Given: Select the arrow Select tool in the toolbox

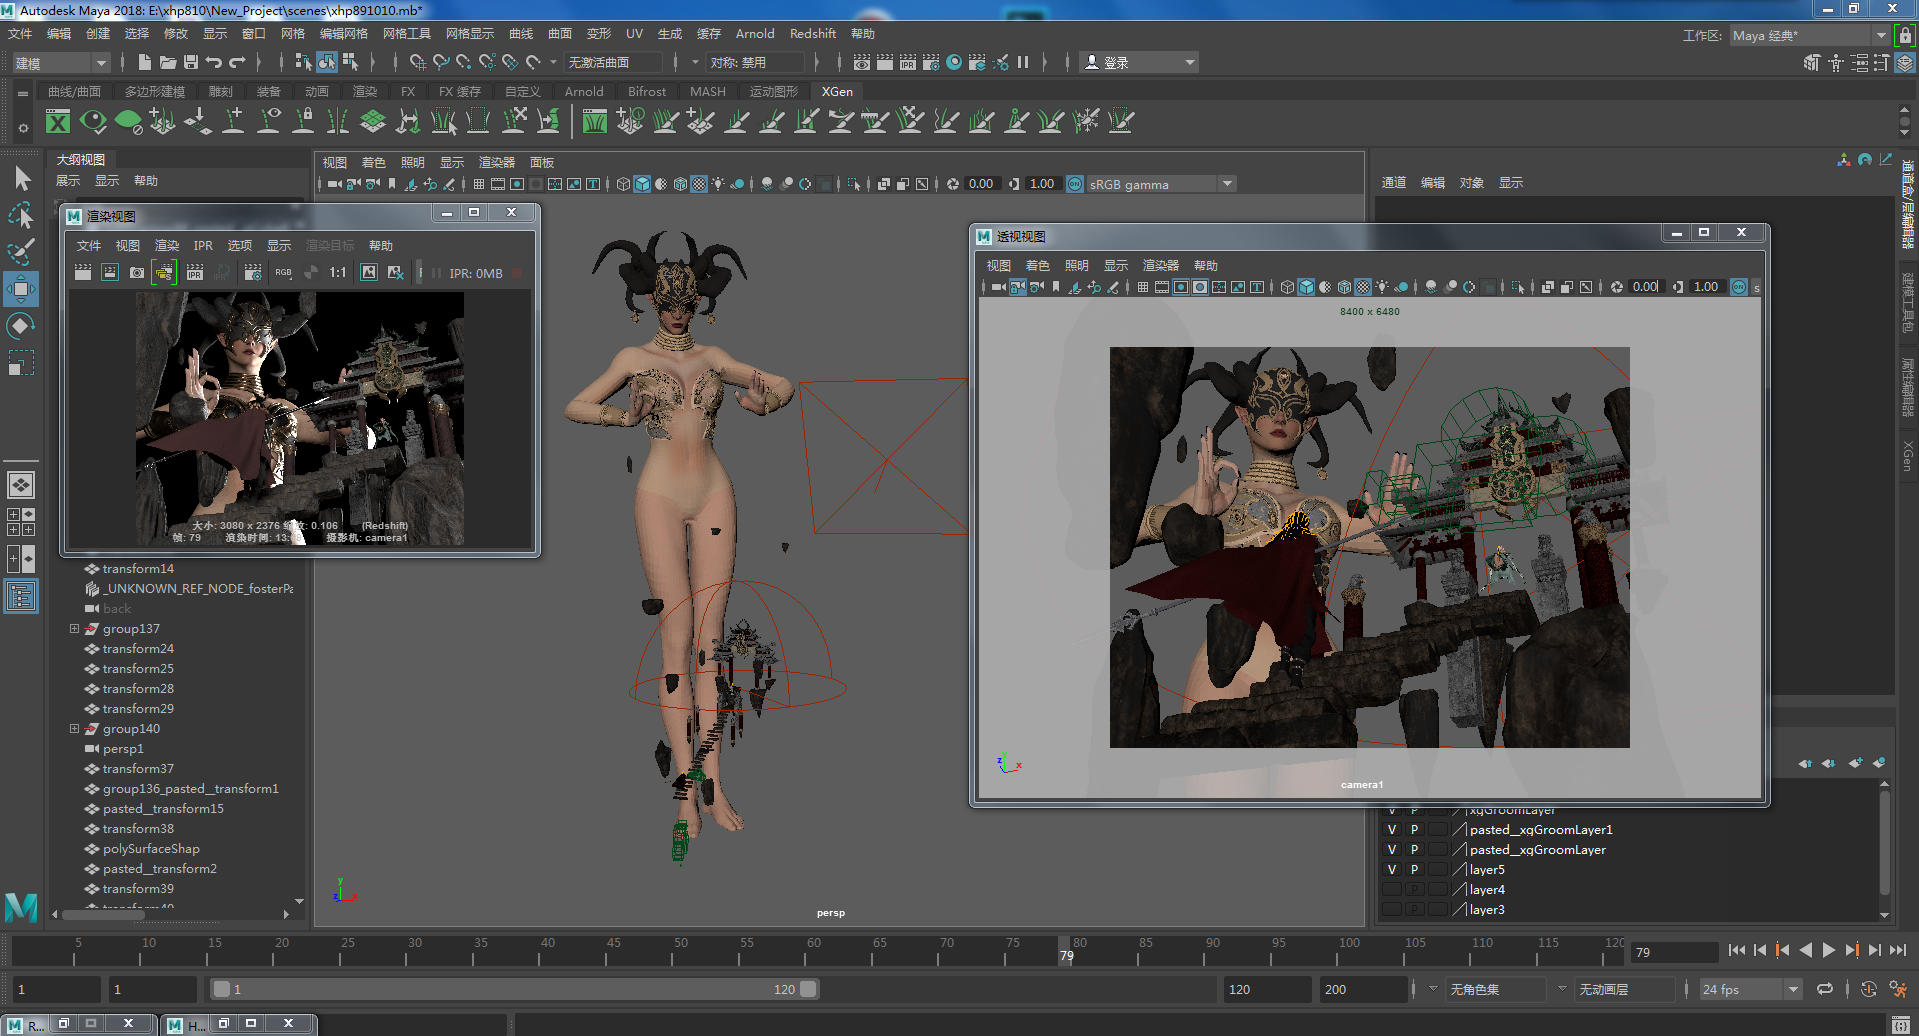Looking at the screenshot, I should (x=22, y=179).
